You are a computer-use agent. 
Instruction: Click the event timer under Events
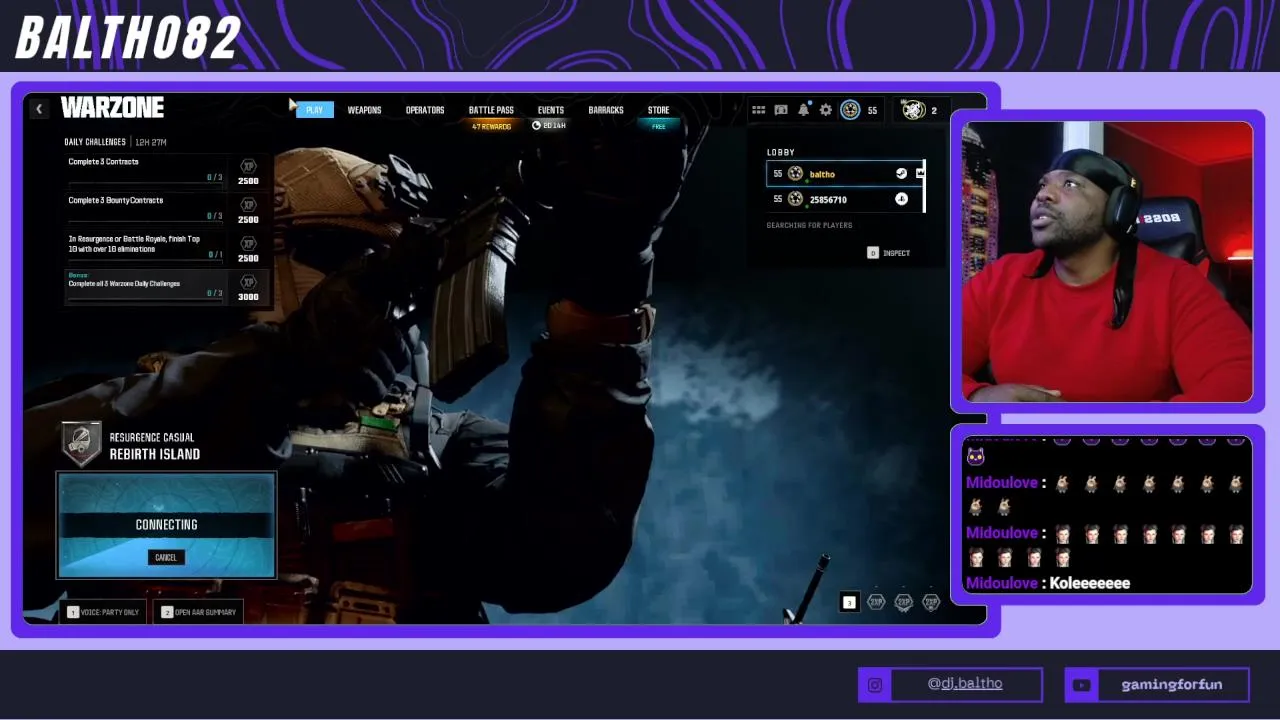click(x=549, y=126)
